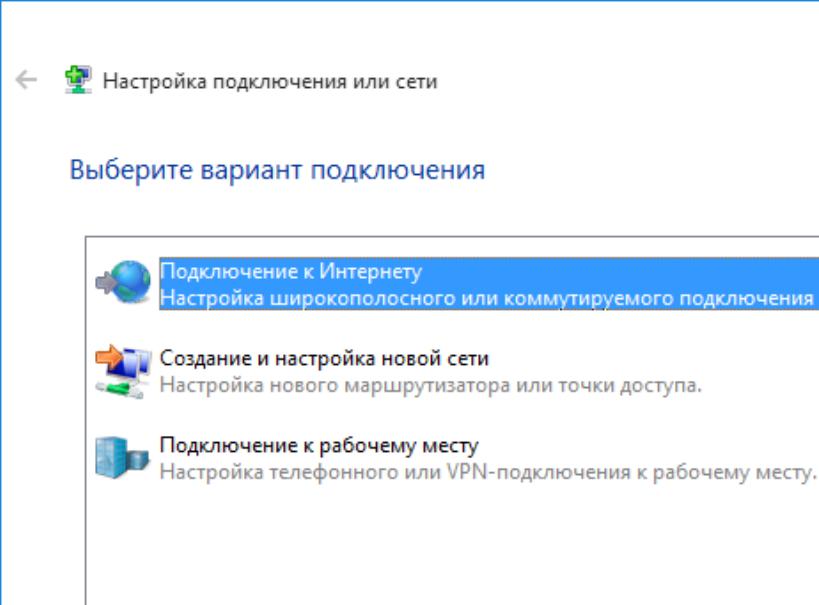Select the new network computers icon
This screenshot has width=819, height=605.
tap(123, 371)
